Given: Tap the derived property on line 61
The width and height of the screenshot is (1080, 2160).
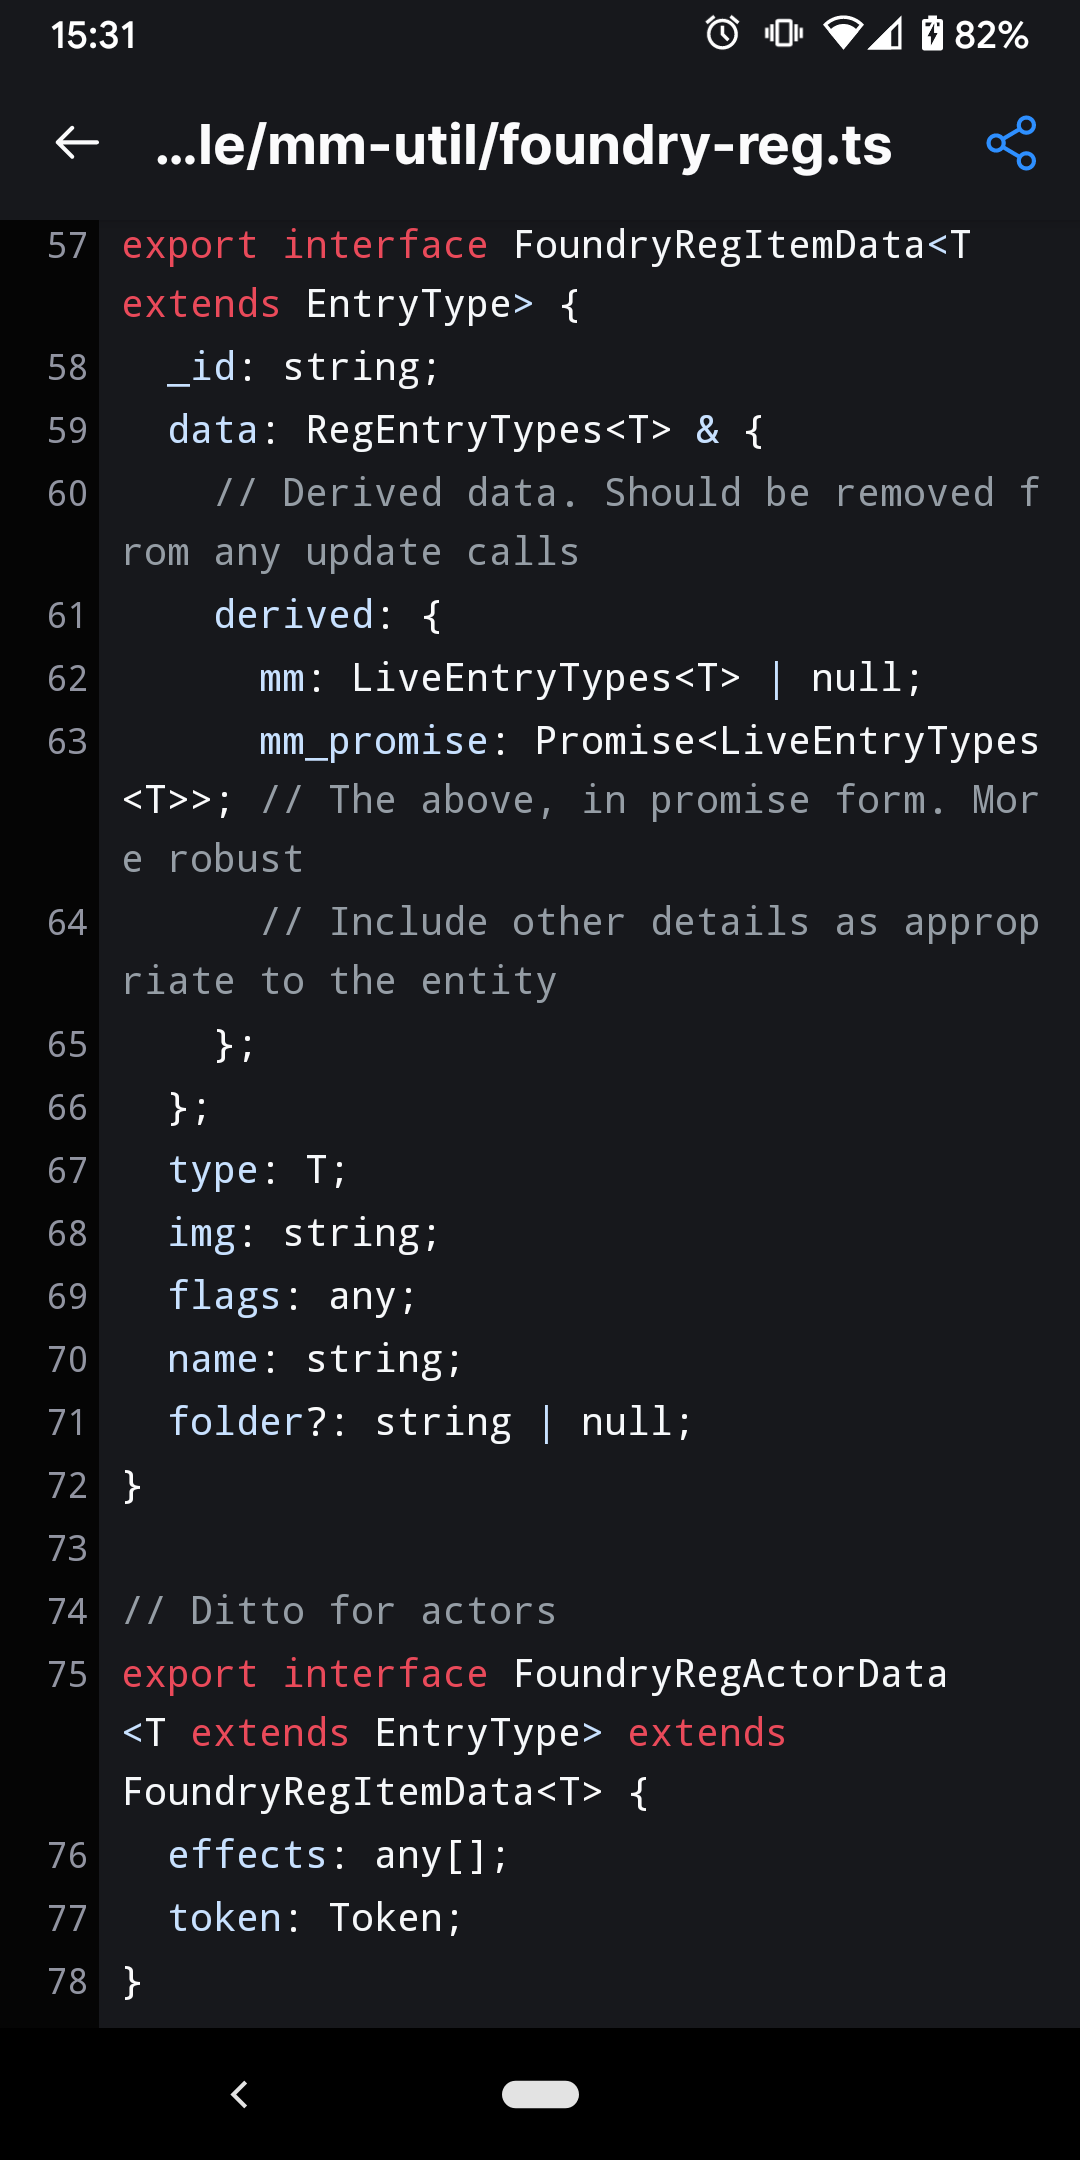Looking at the screenshot, I should coord(294,616).
